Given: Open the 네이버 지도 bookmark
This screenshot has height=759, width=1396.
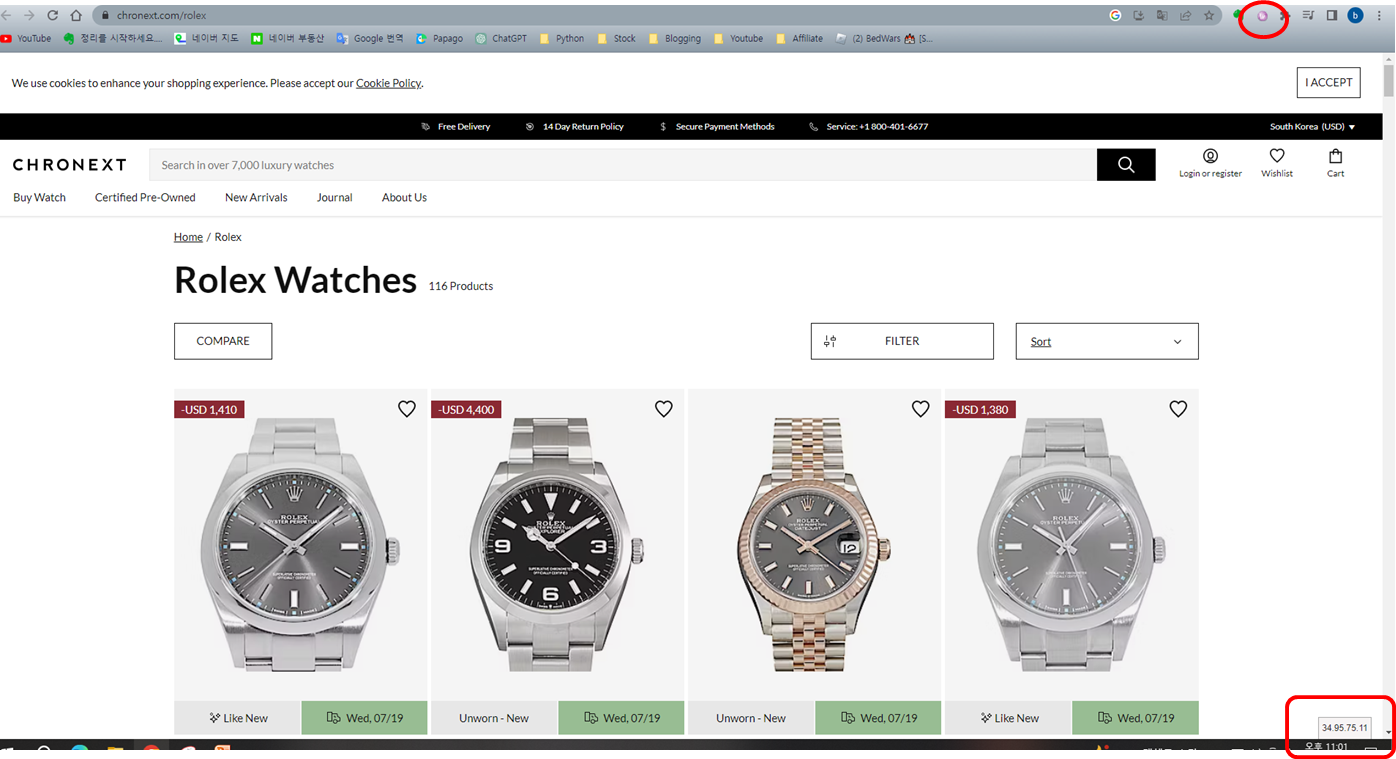Looking at the screenshot, I should pos(206,39).
